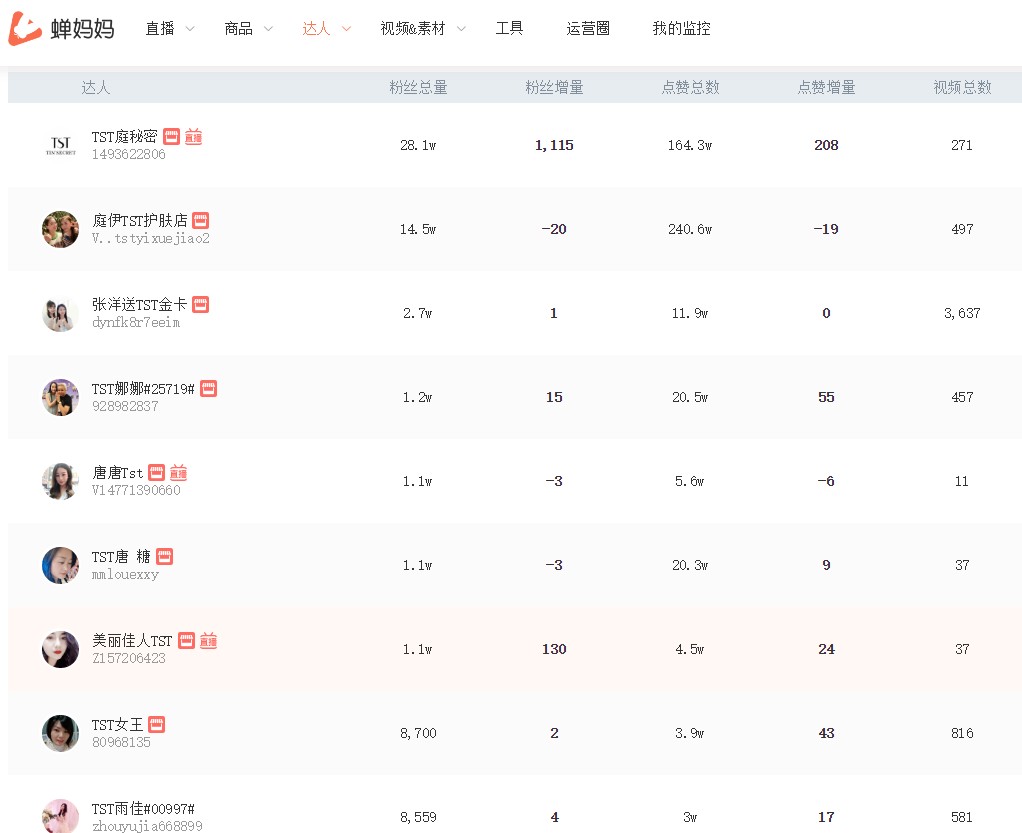Go to the 运营圈 section

tap(588, 28)
